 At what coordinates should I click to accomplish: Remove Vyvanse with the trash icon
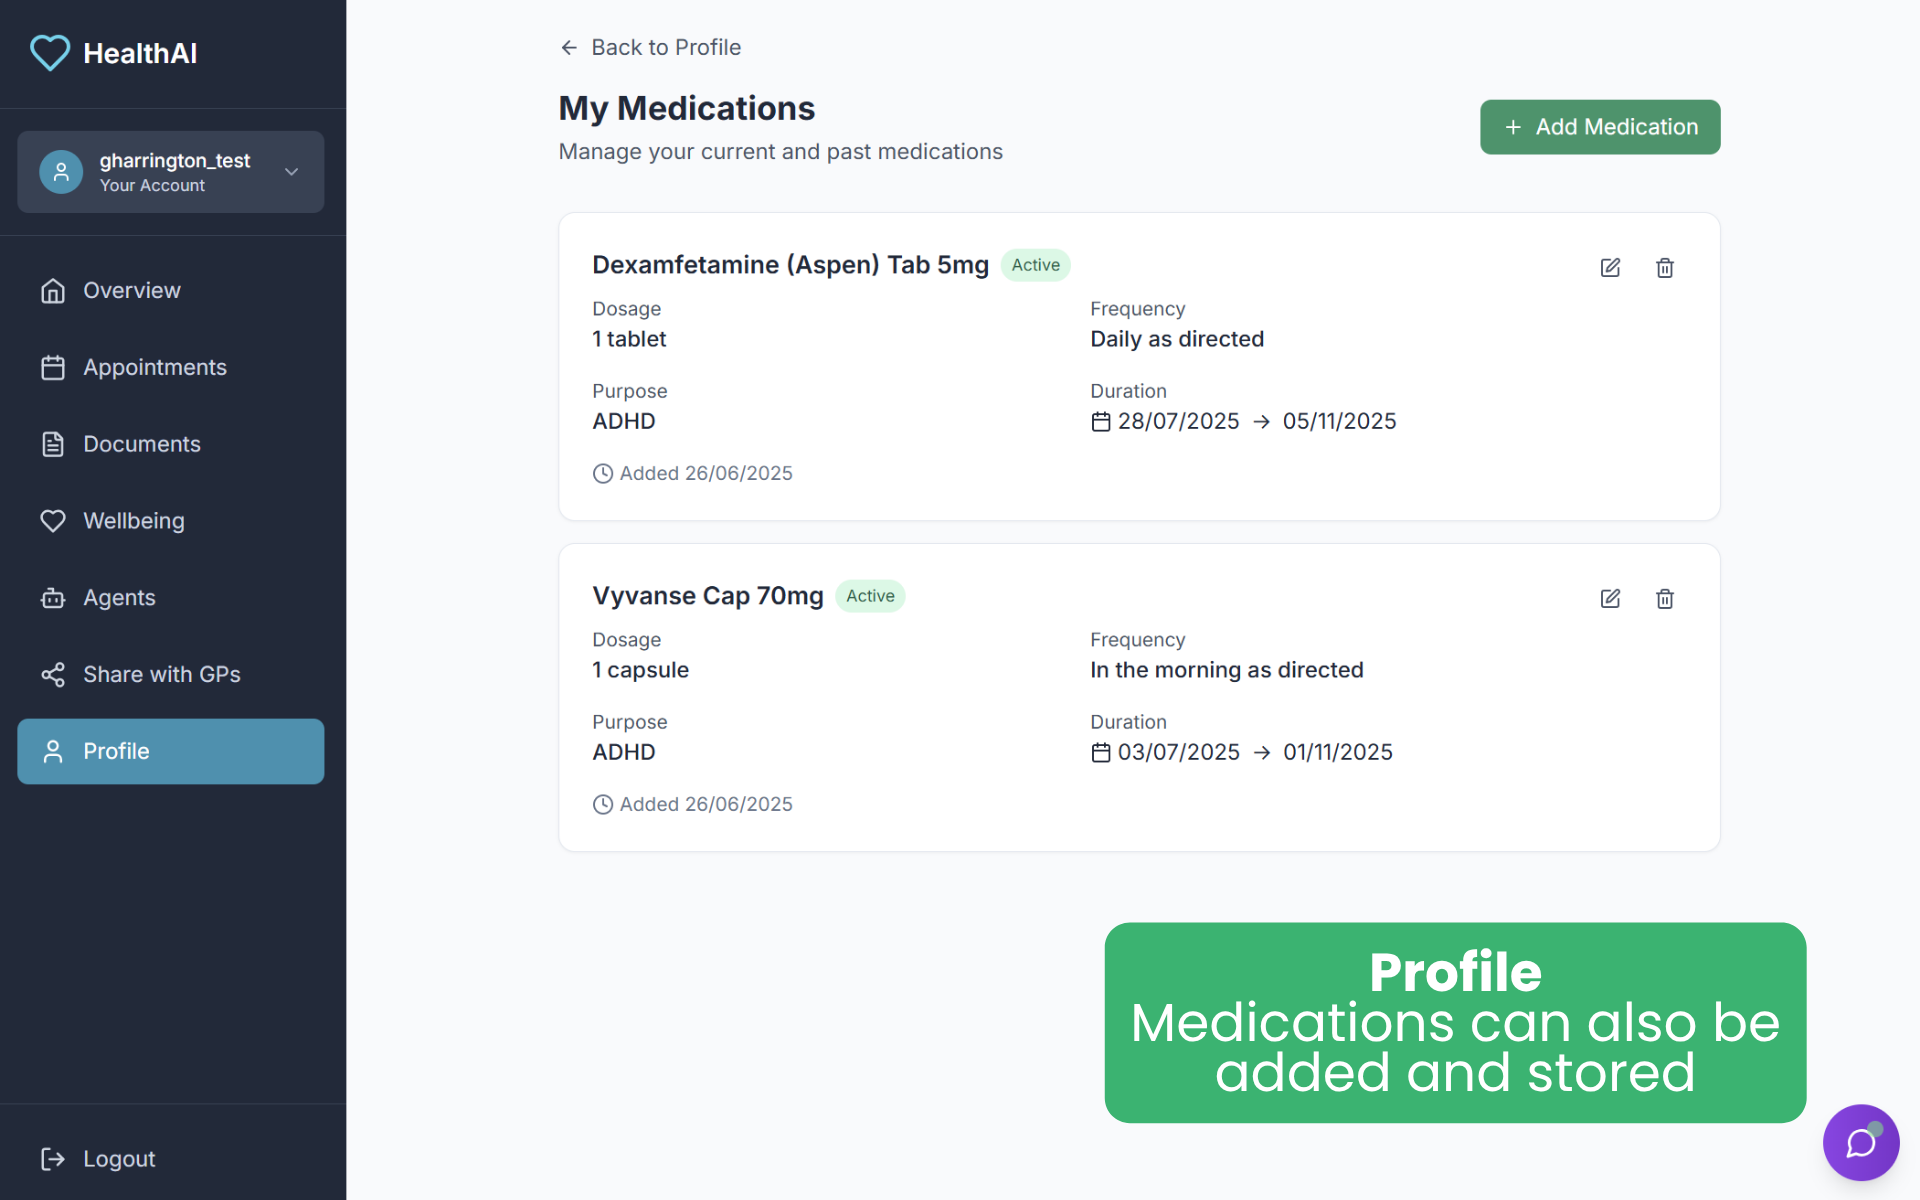1665,598
